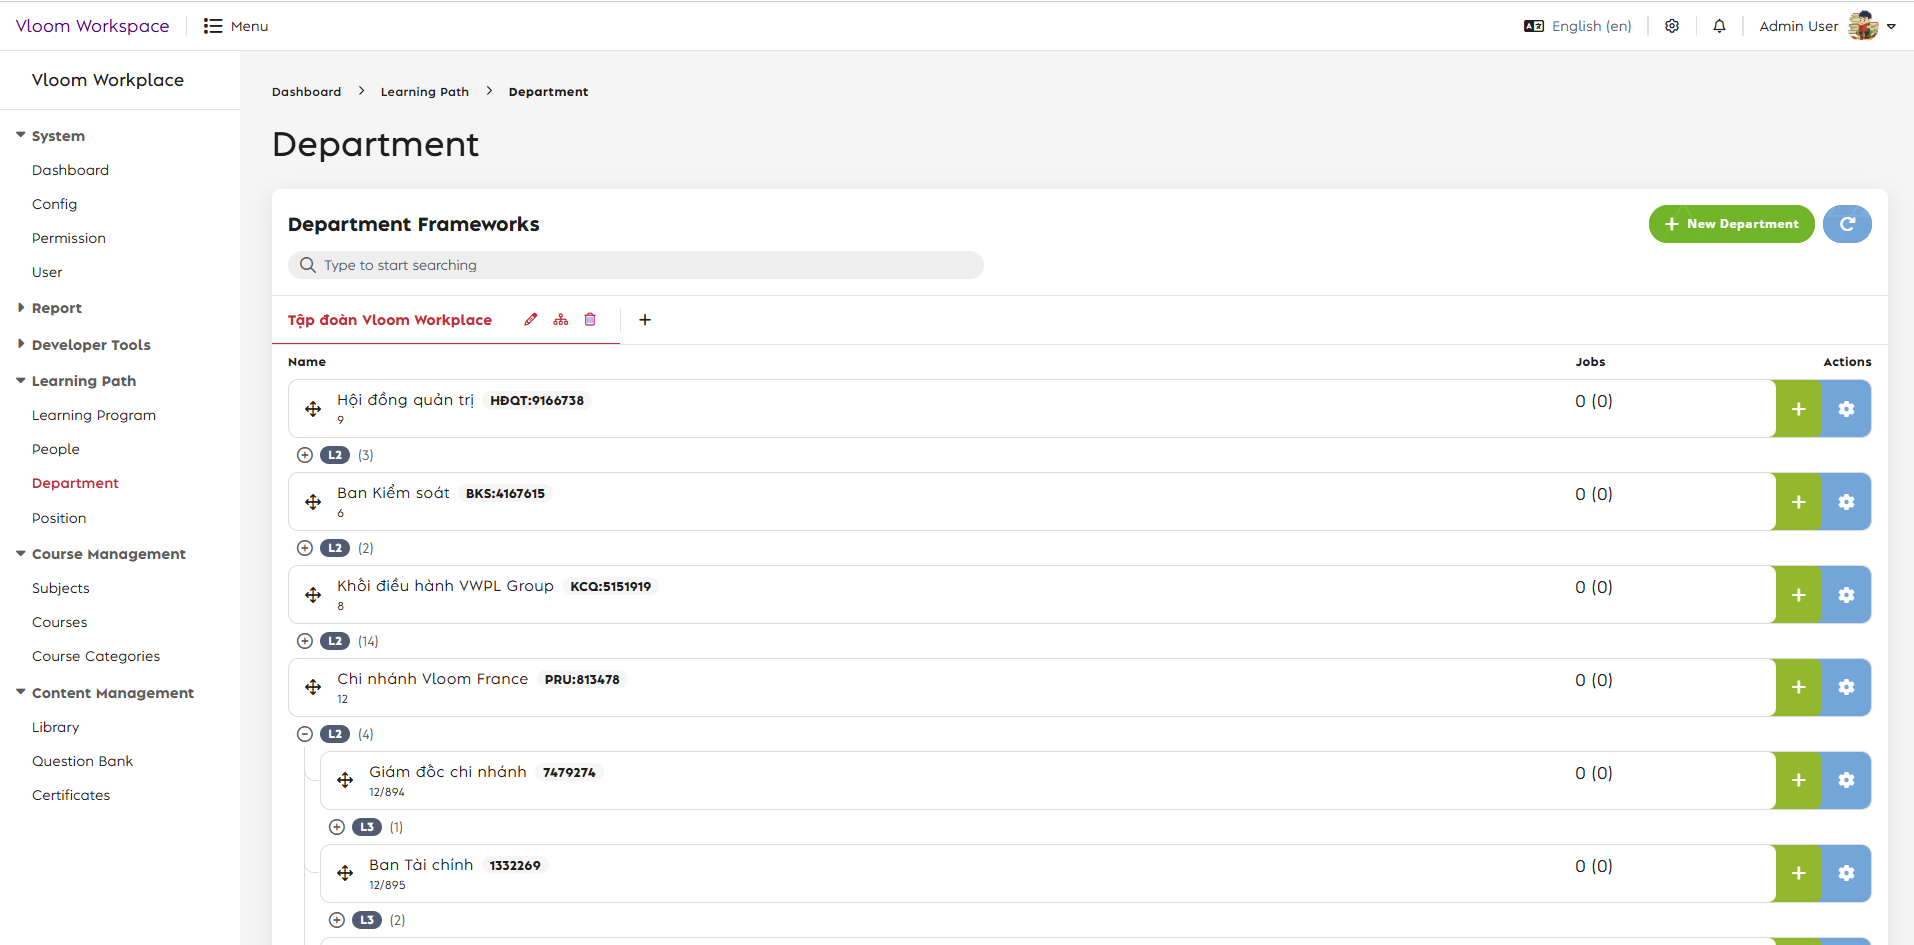
Task: Click the New Department button
Action: pyautogui.click(x=1731, y=224)
